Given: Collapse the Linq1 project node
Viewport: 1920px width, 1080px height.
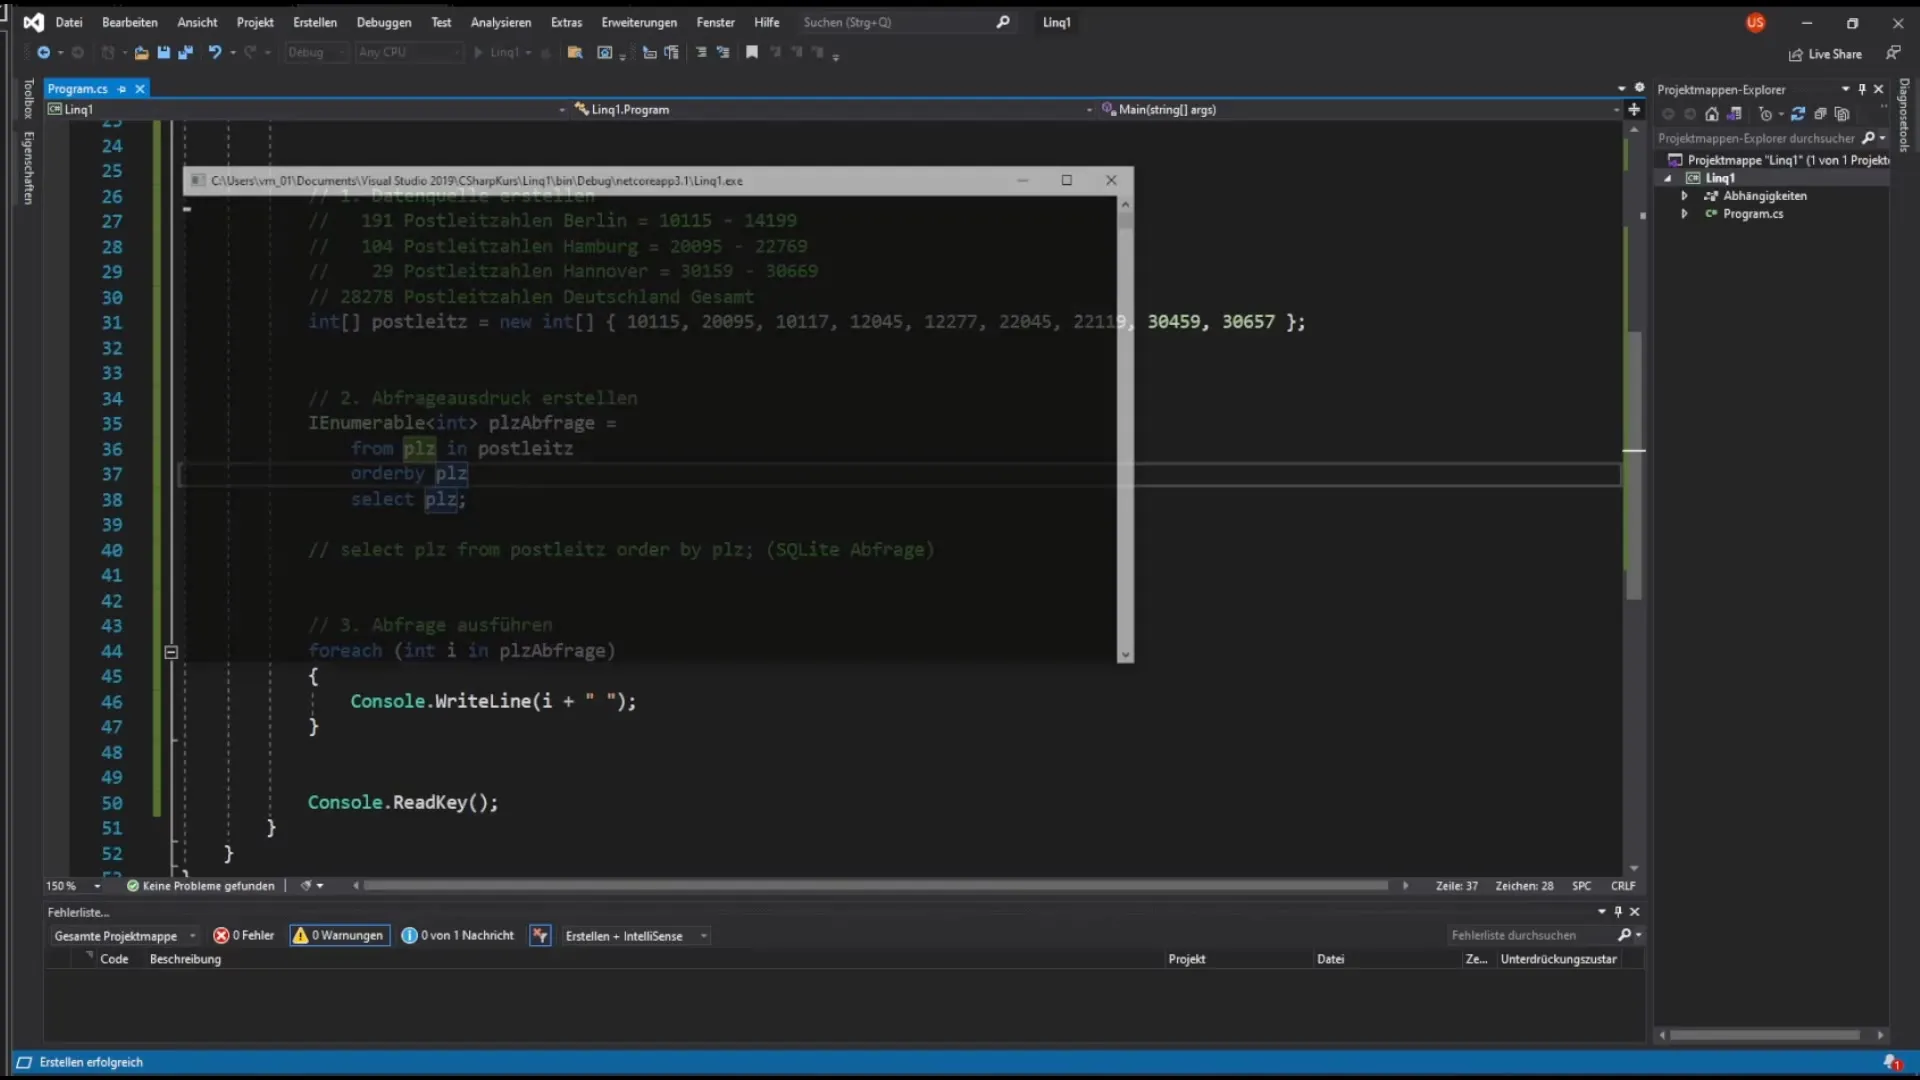Looking at the screenshot, I should pyautogui.click(x=1668, y=178).
